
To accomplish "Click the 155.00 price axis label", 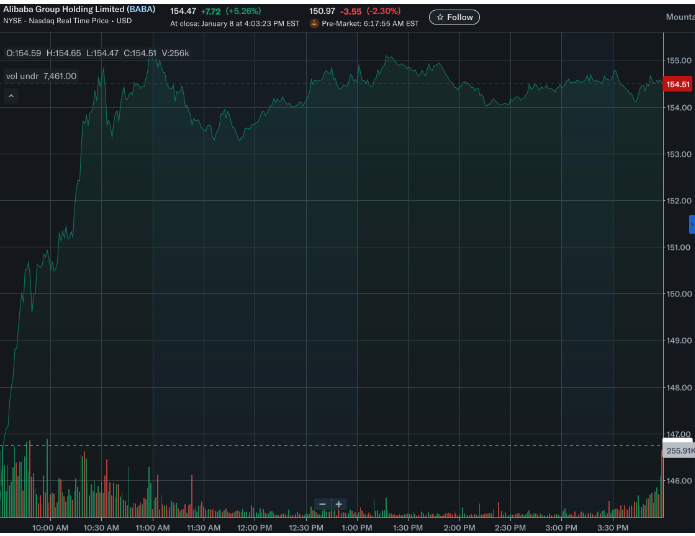I will [x=678, y=61].
